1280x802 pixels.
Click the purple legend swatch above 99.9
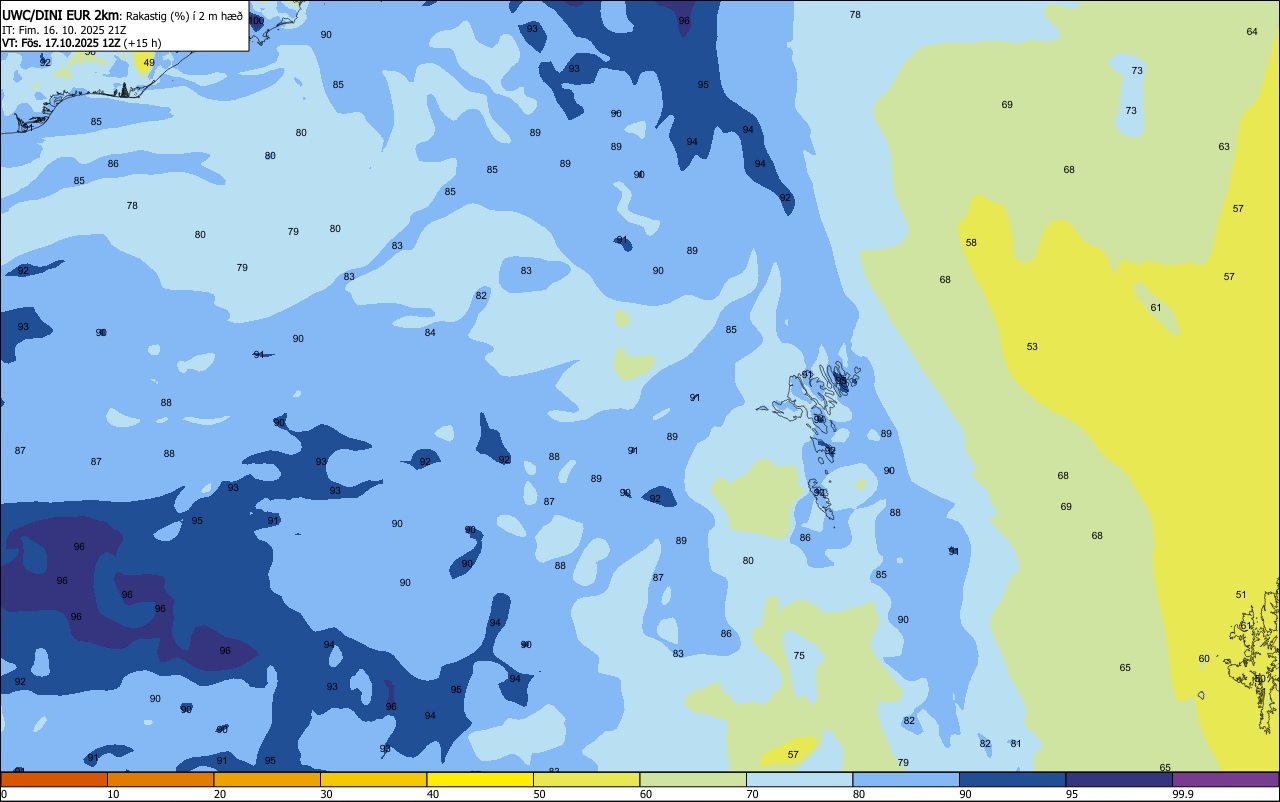click(x=1226, y=779)
